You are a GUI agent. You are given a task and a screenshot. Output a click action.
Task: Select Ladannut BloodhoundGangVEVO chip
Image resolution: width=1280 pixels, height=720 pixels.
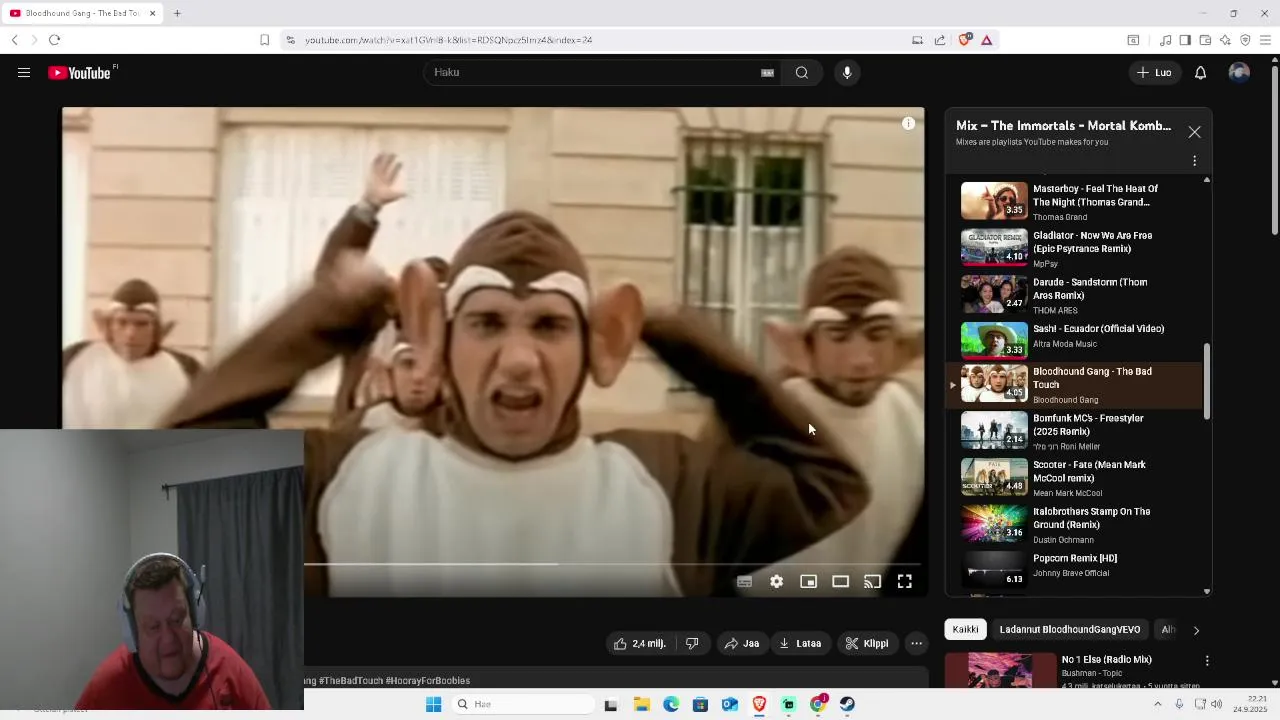[x=1070, y=630]
